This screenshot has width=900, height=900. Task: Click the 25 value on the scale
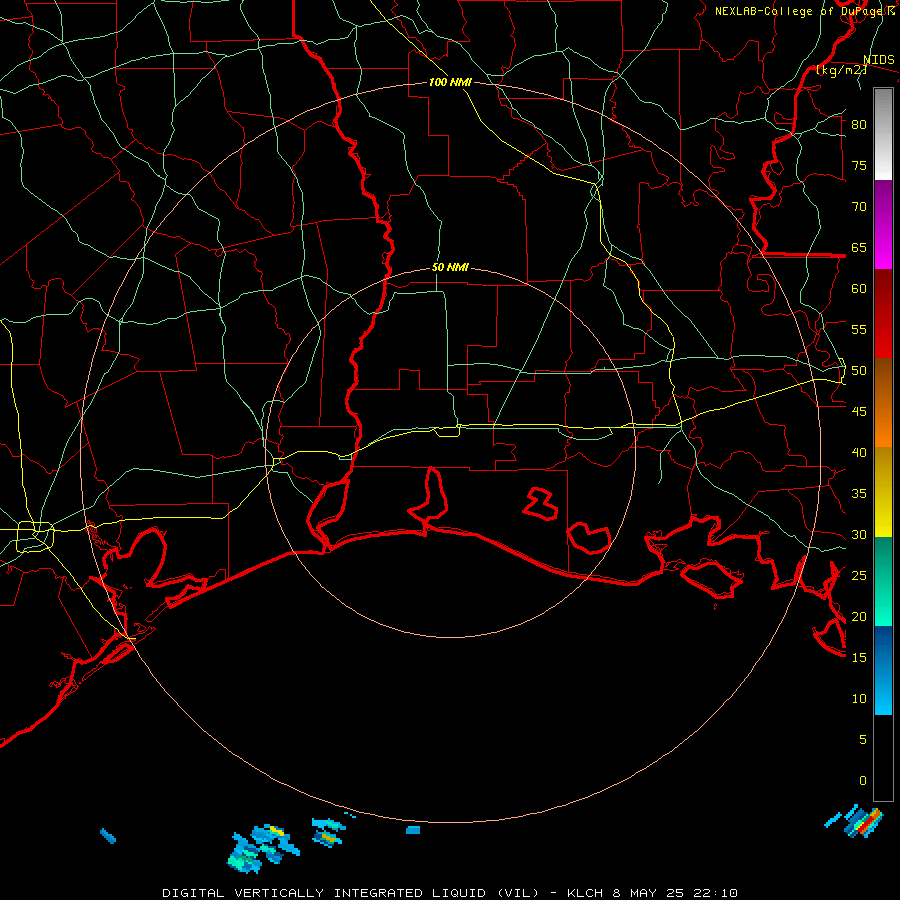pyautogui.click(x=859, y=576)
